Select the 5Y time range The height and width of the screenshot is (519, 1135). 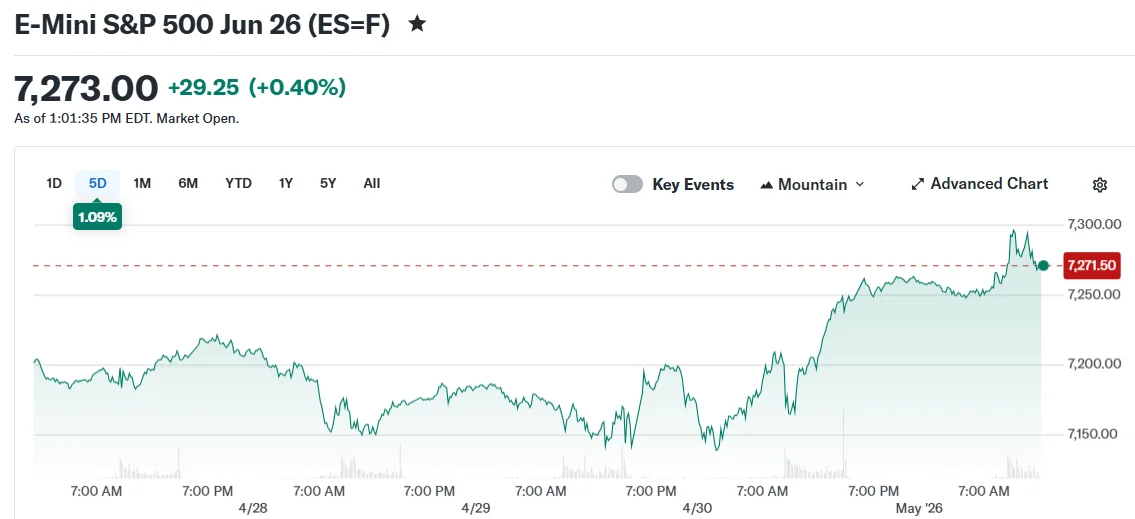coord(329,183)
